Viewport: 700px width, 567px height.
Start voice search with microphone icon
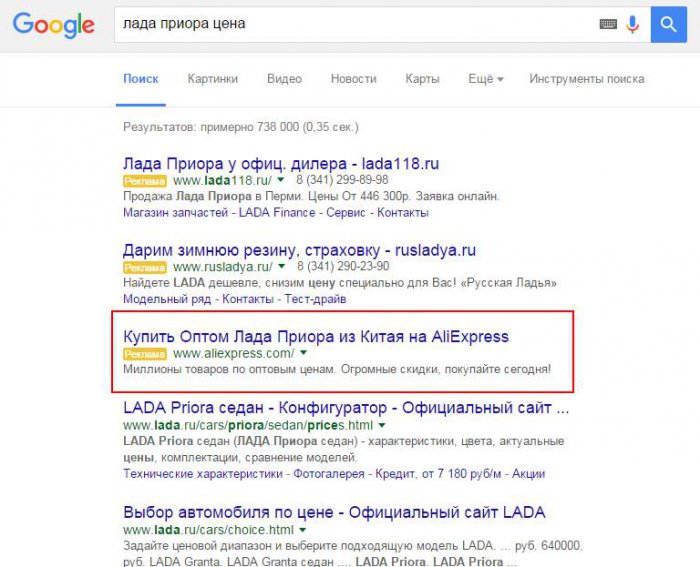pos(632,25)
